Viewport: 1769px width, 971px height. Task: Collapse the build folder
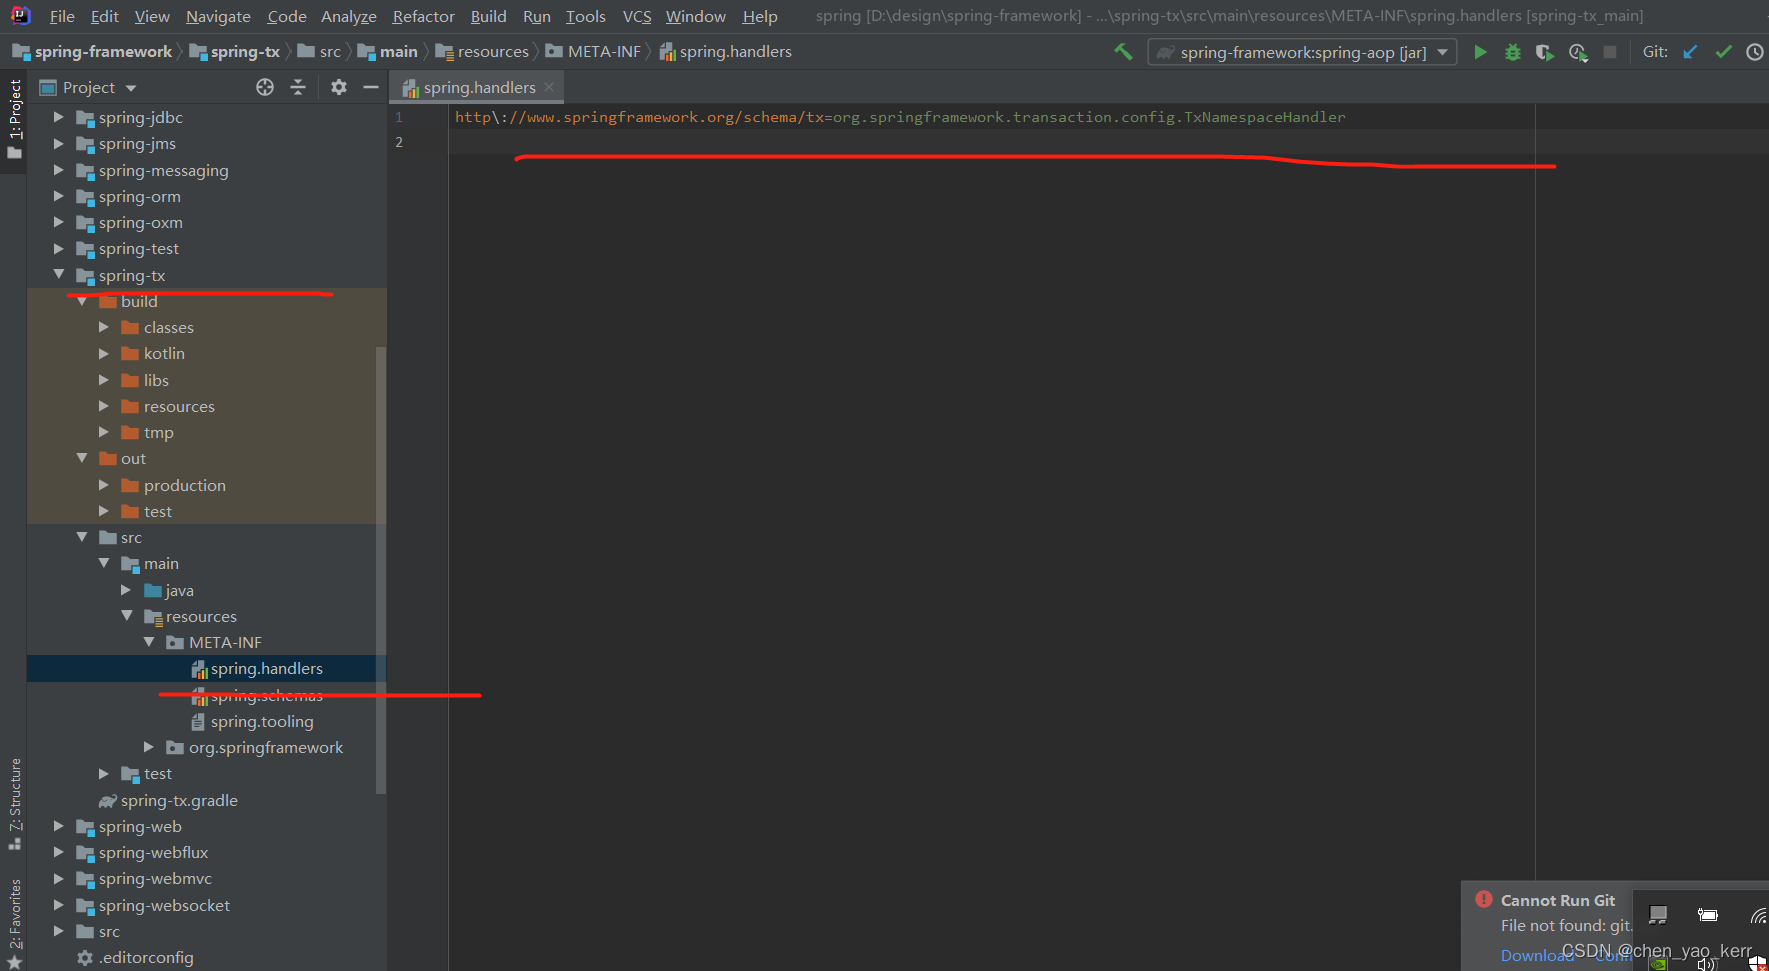tap(82, 301)
